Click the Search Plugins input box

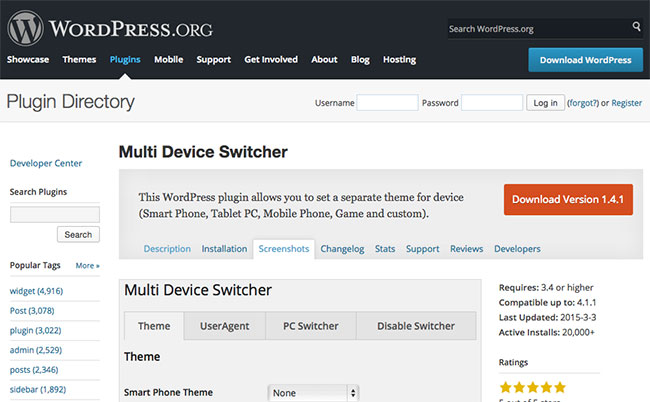pyautogui.click(x=55, y=214)
